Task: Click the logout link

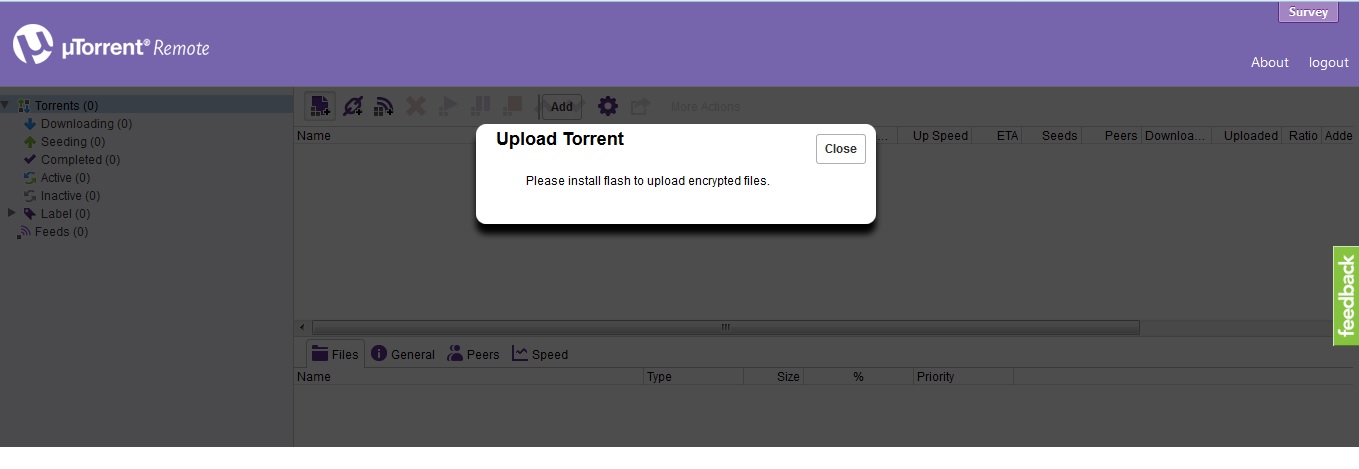Action: tap(1328, 62)
